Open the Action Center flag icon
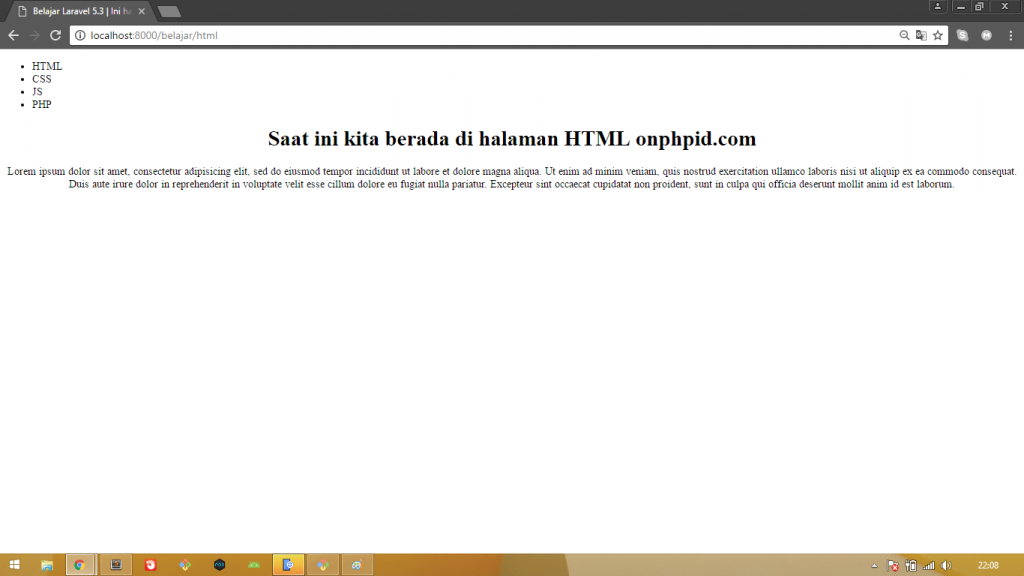This screenshot has width=1024, height=576. 893,566
